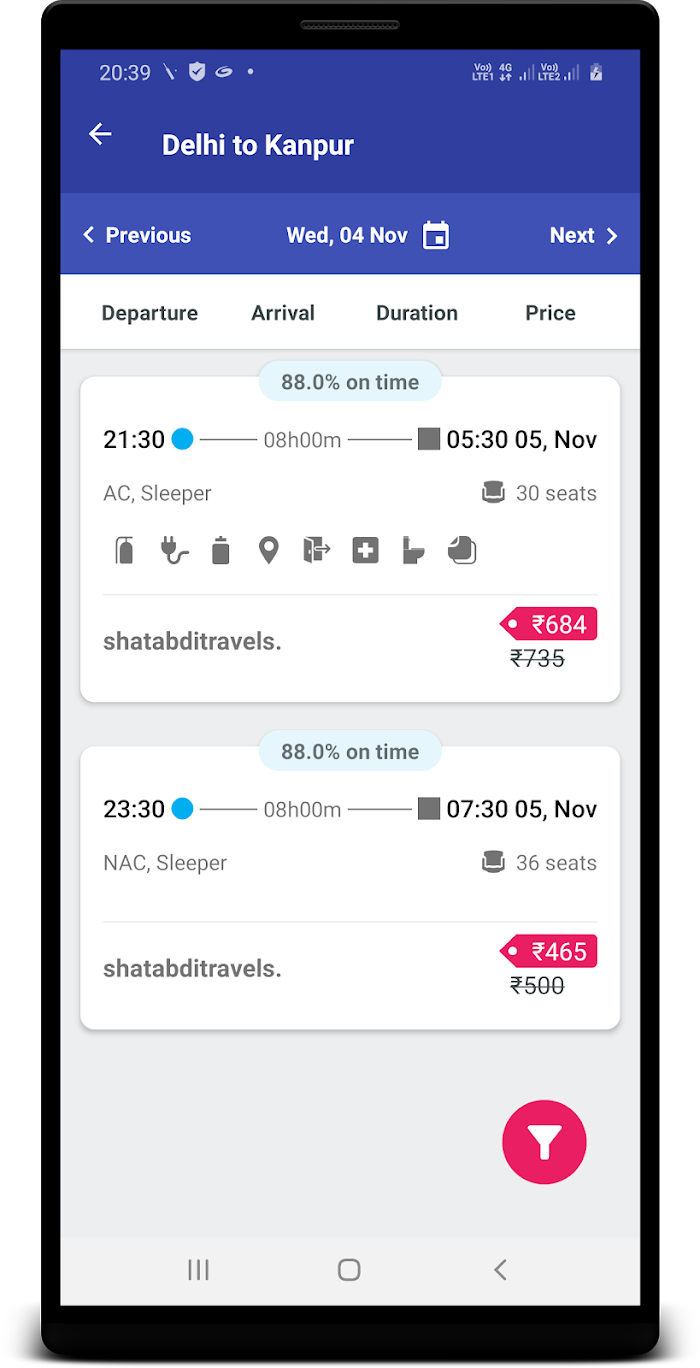
Task: Tap the fire extinguisher amenity icon
Action: pyautogui.click(x=124, y=550)
